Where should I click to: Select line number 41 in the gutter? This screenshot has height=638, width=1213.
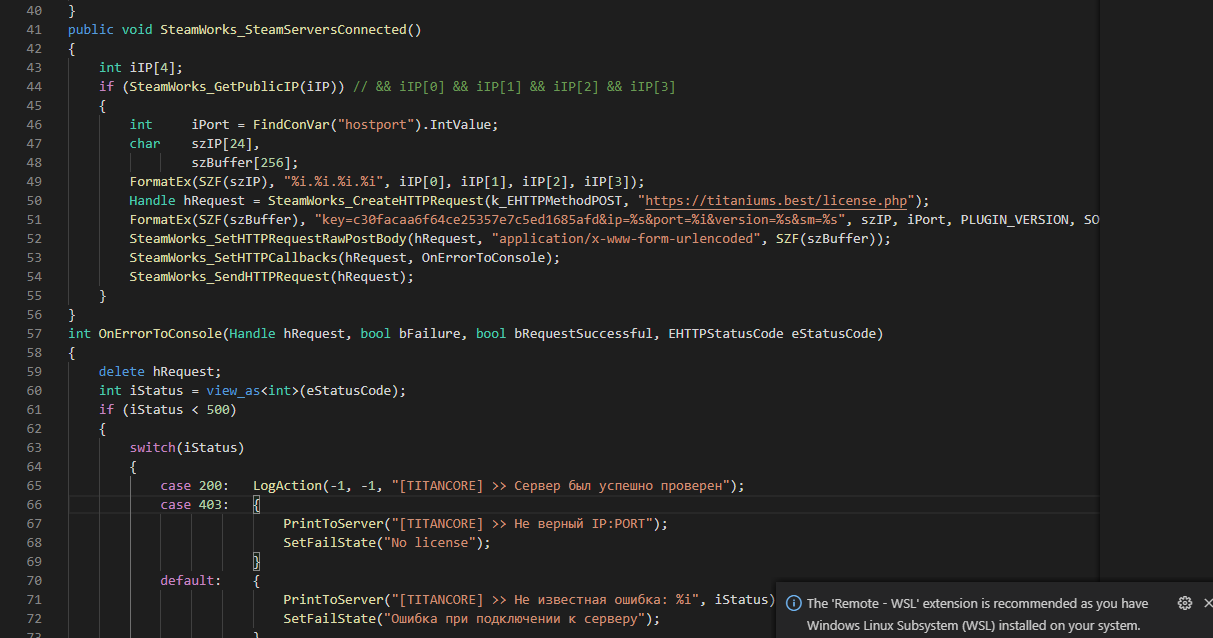tap(35, 49)
